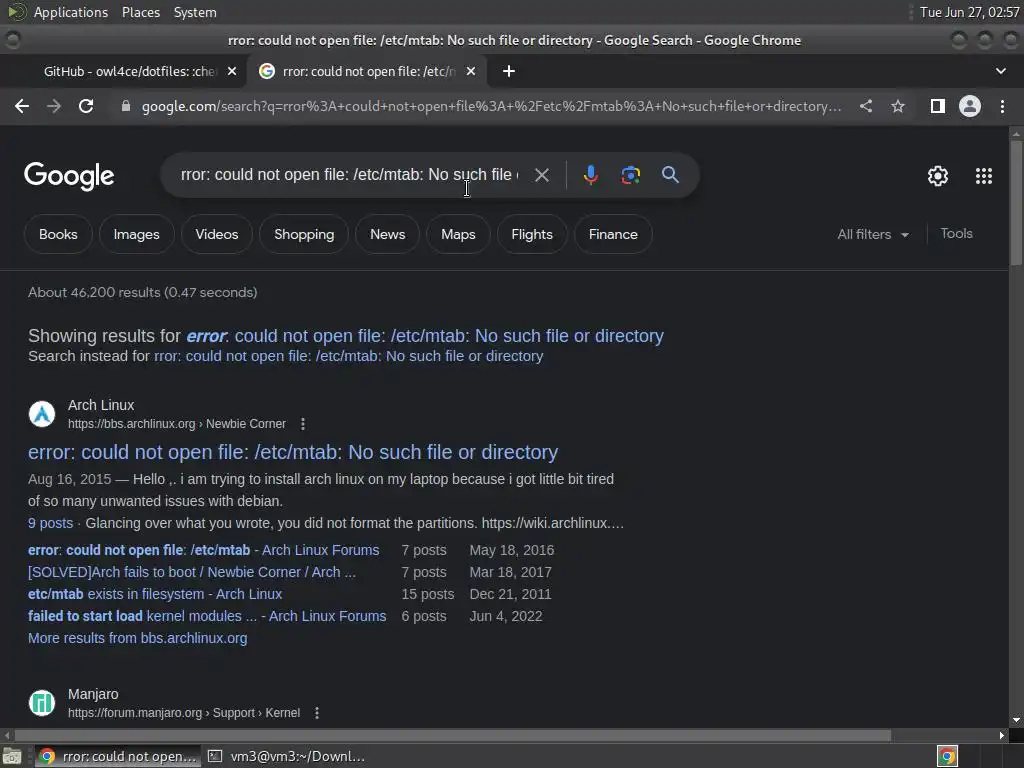Submit search with magnifier icon

coord(670,175)
